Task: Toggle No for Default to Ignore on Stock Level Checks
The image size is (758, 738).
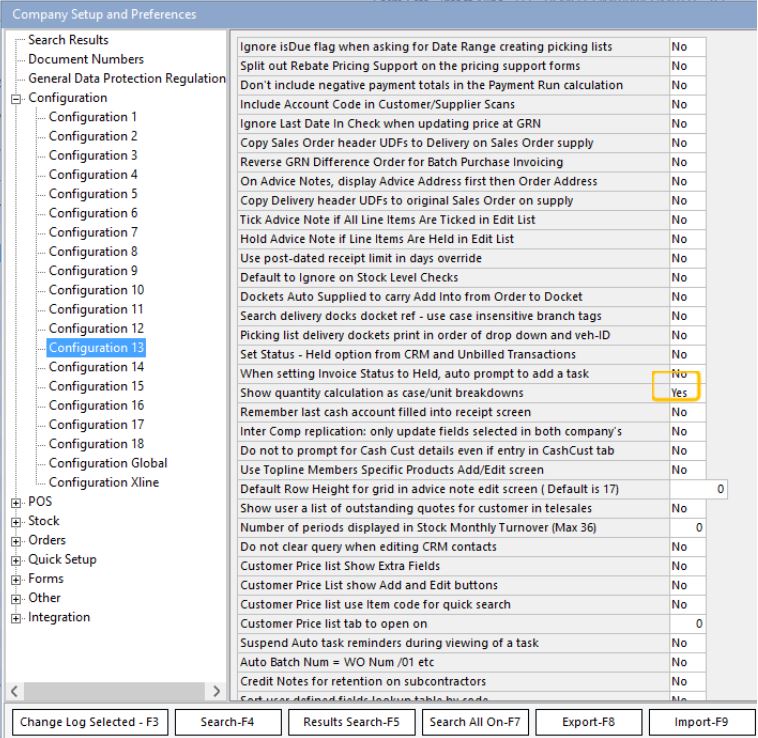Action: [x=687, y=277]
